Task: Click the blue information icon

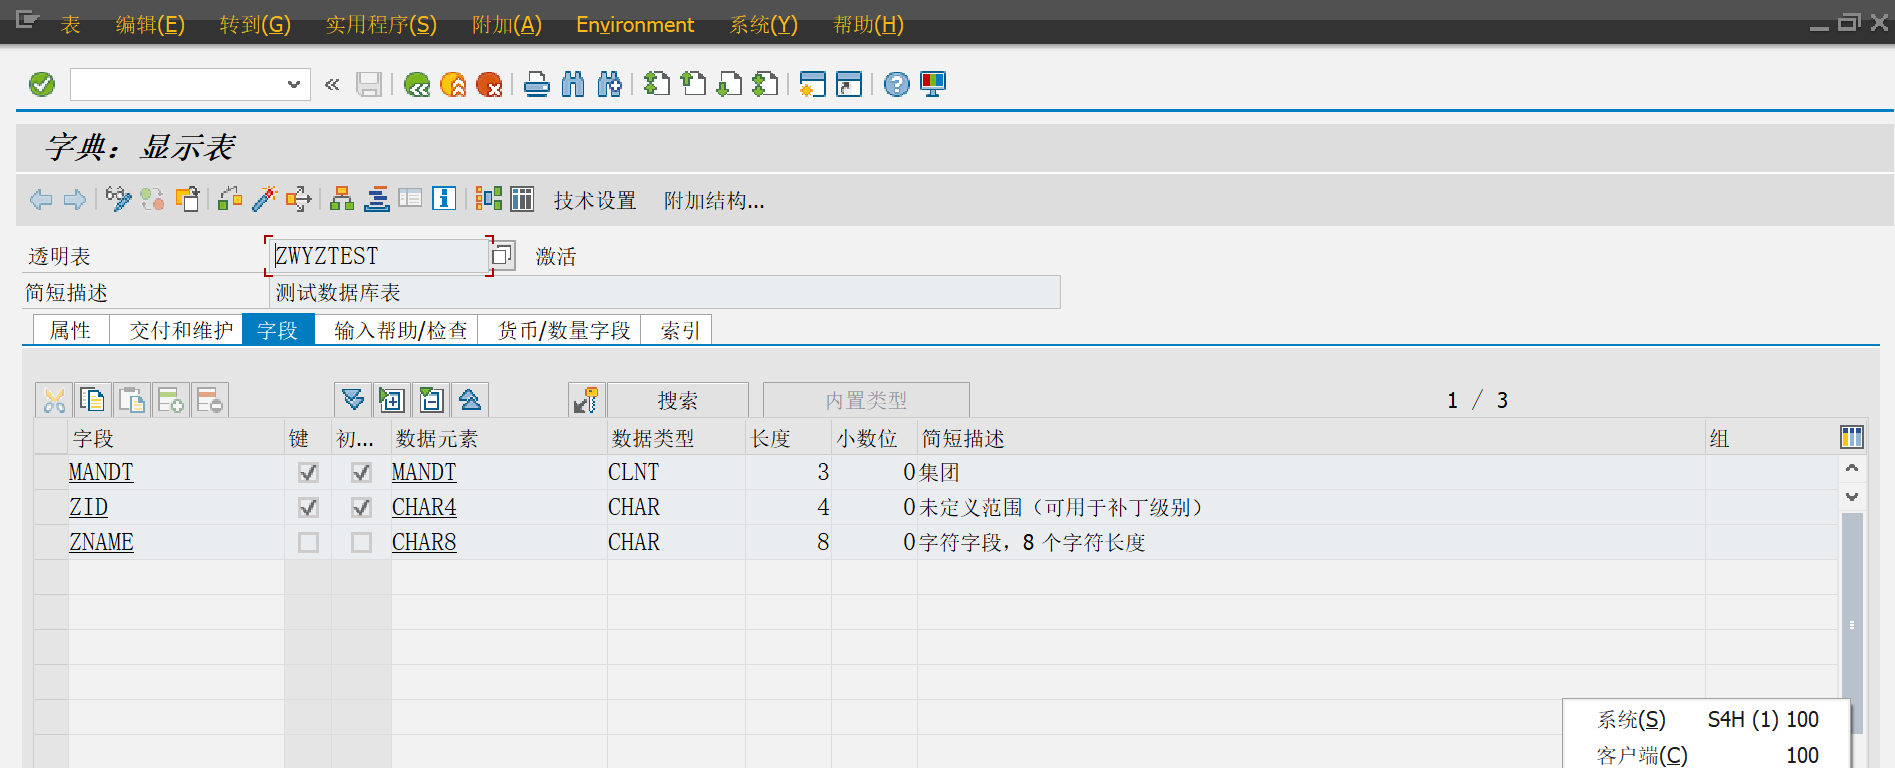Action: click(444, 199)
